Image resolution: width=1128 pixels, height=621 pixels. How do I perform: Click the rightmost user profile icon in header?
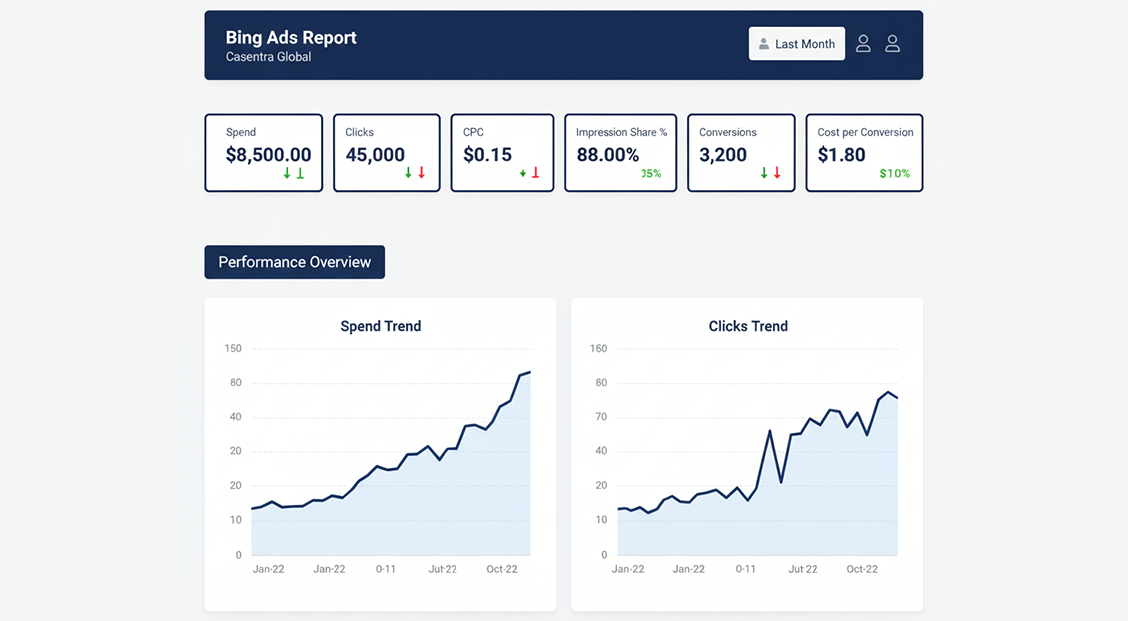tap(893, 44)
